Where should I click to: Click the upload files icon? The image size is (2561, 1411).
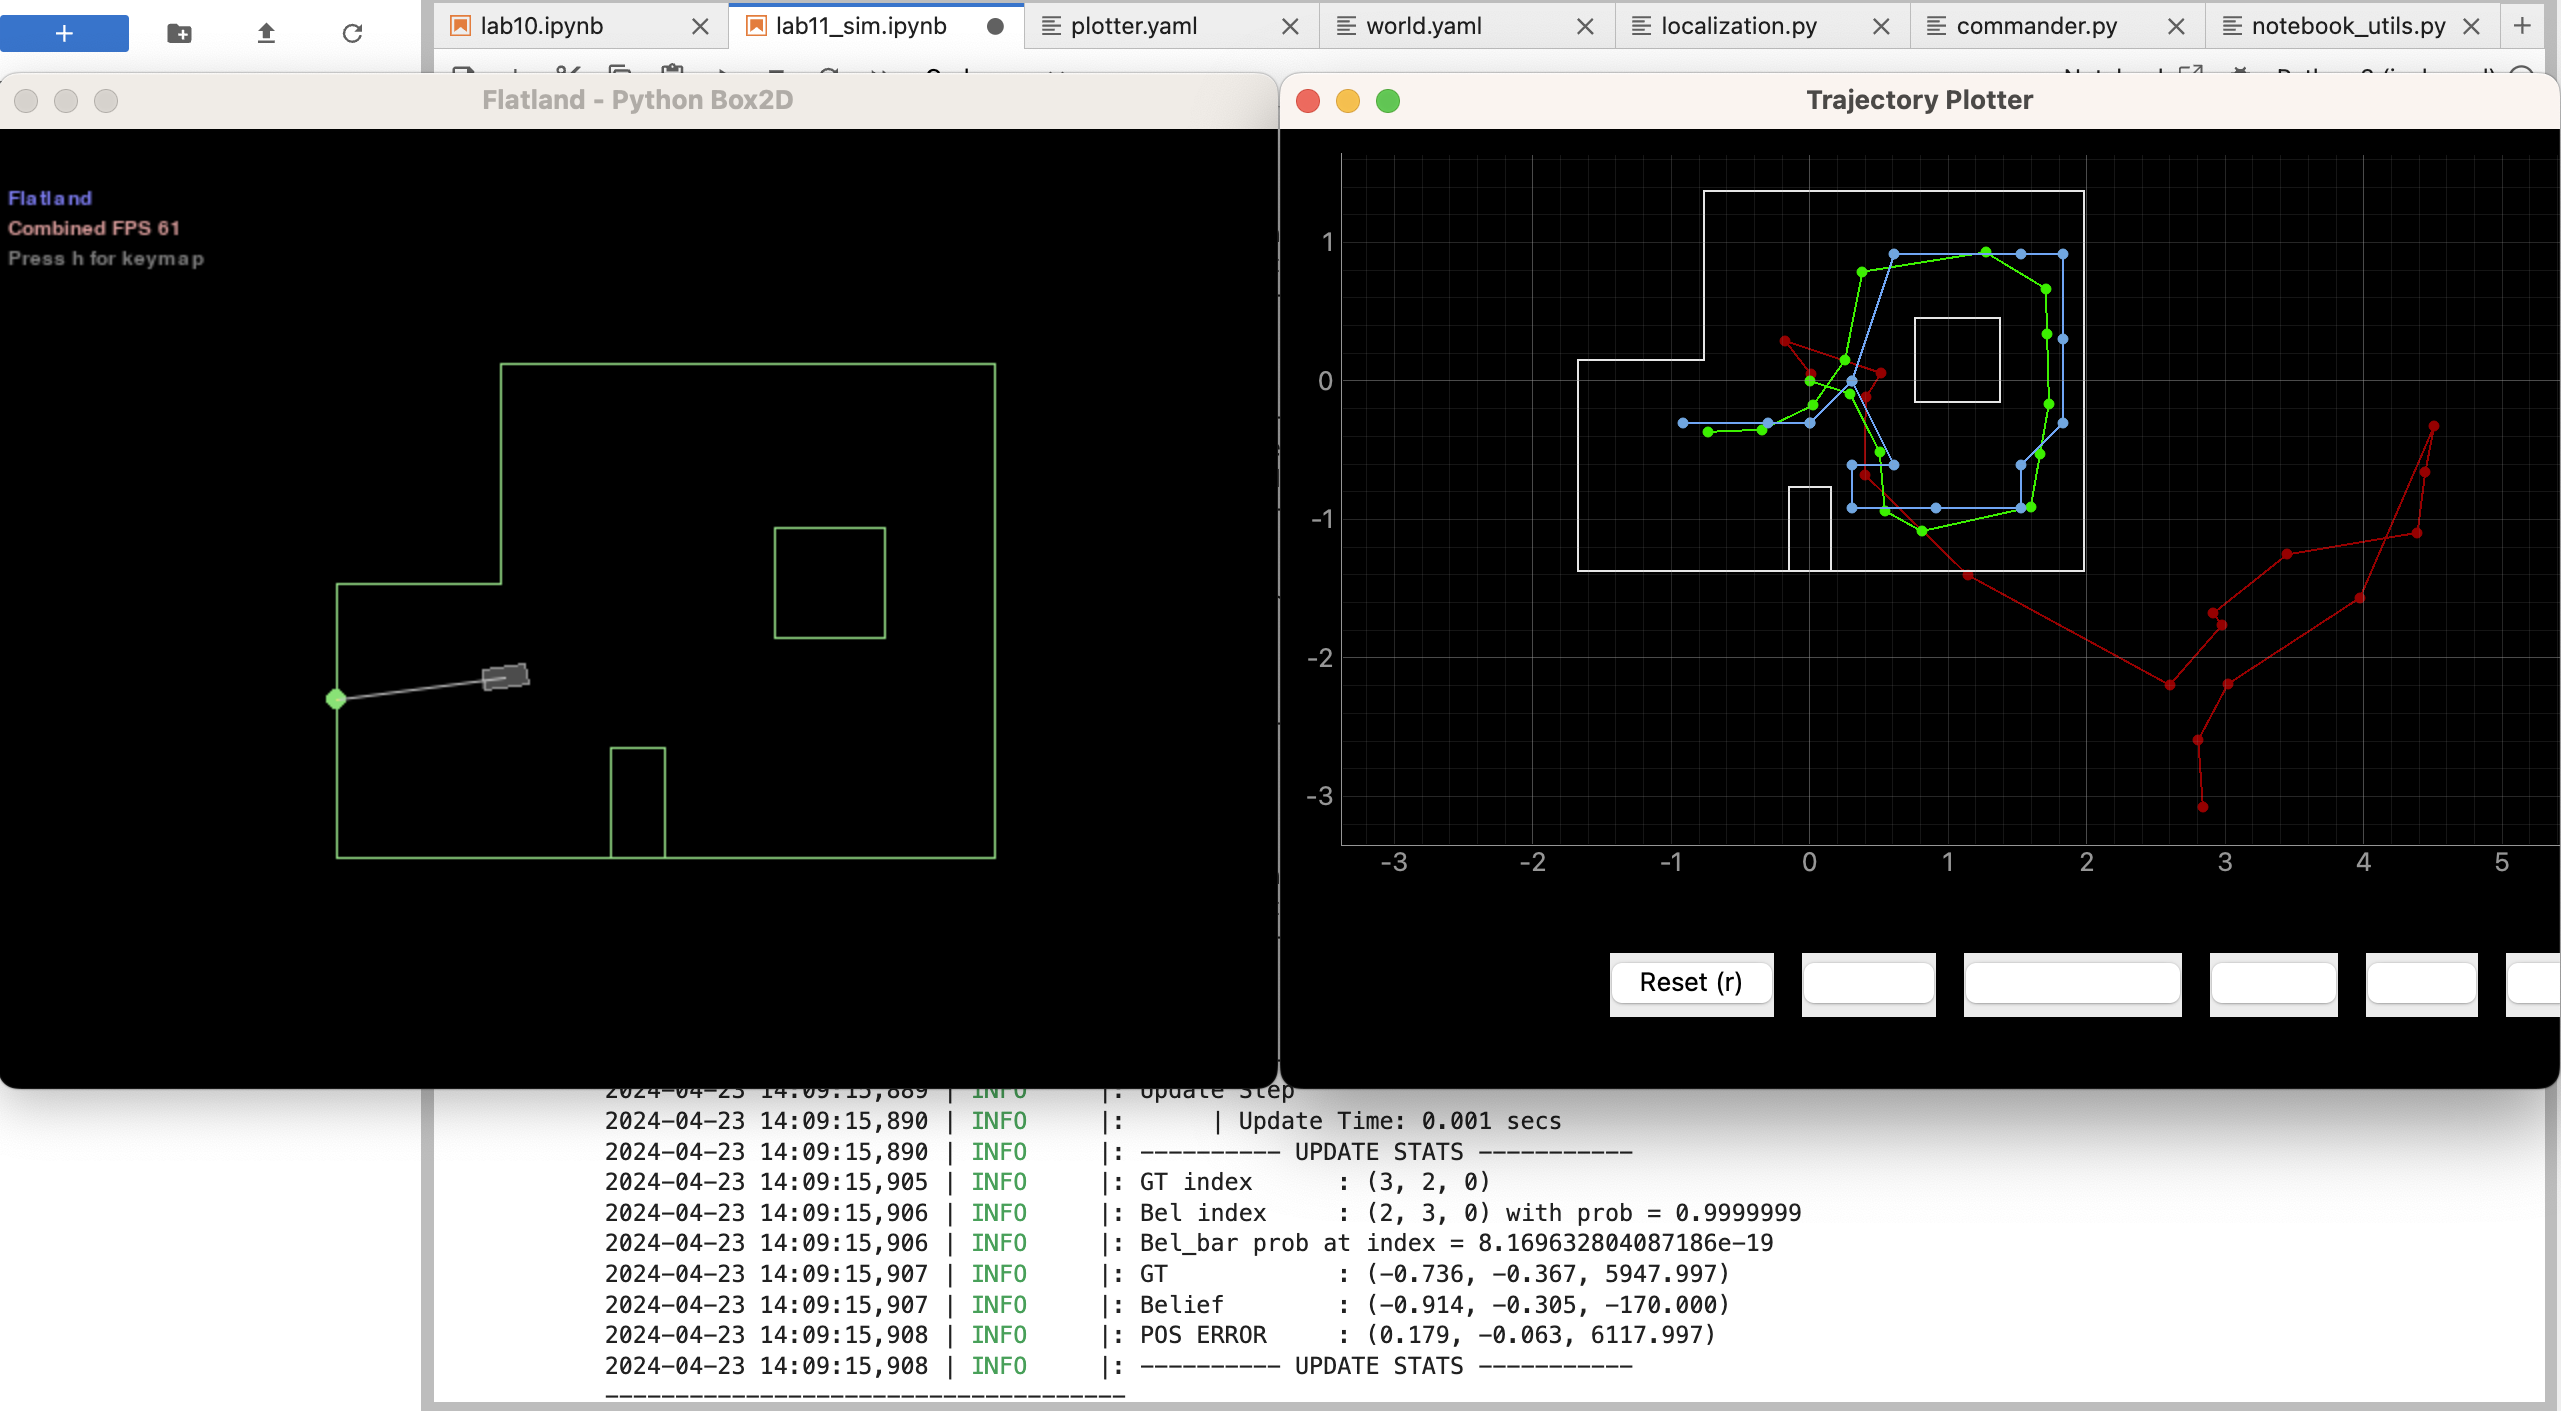pos(266,33)
